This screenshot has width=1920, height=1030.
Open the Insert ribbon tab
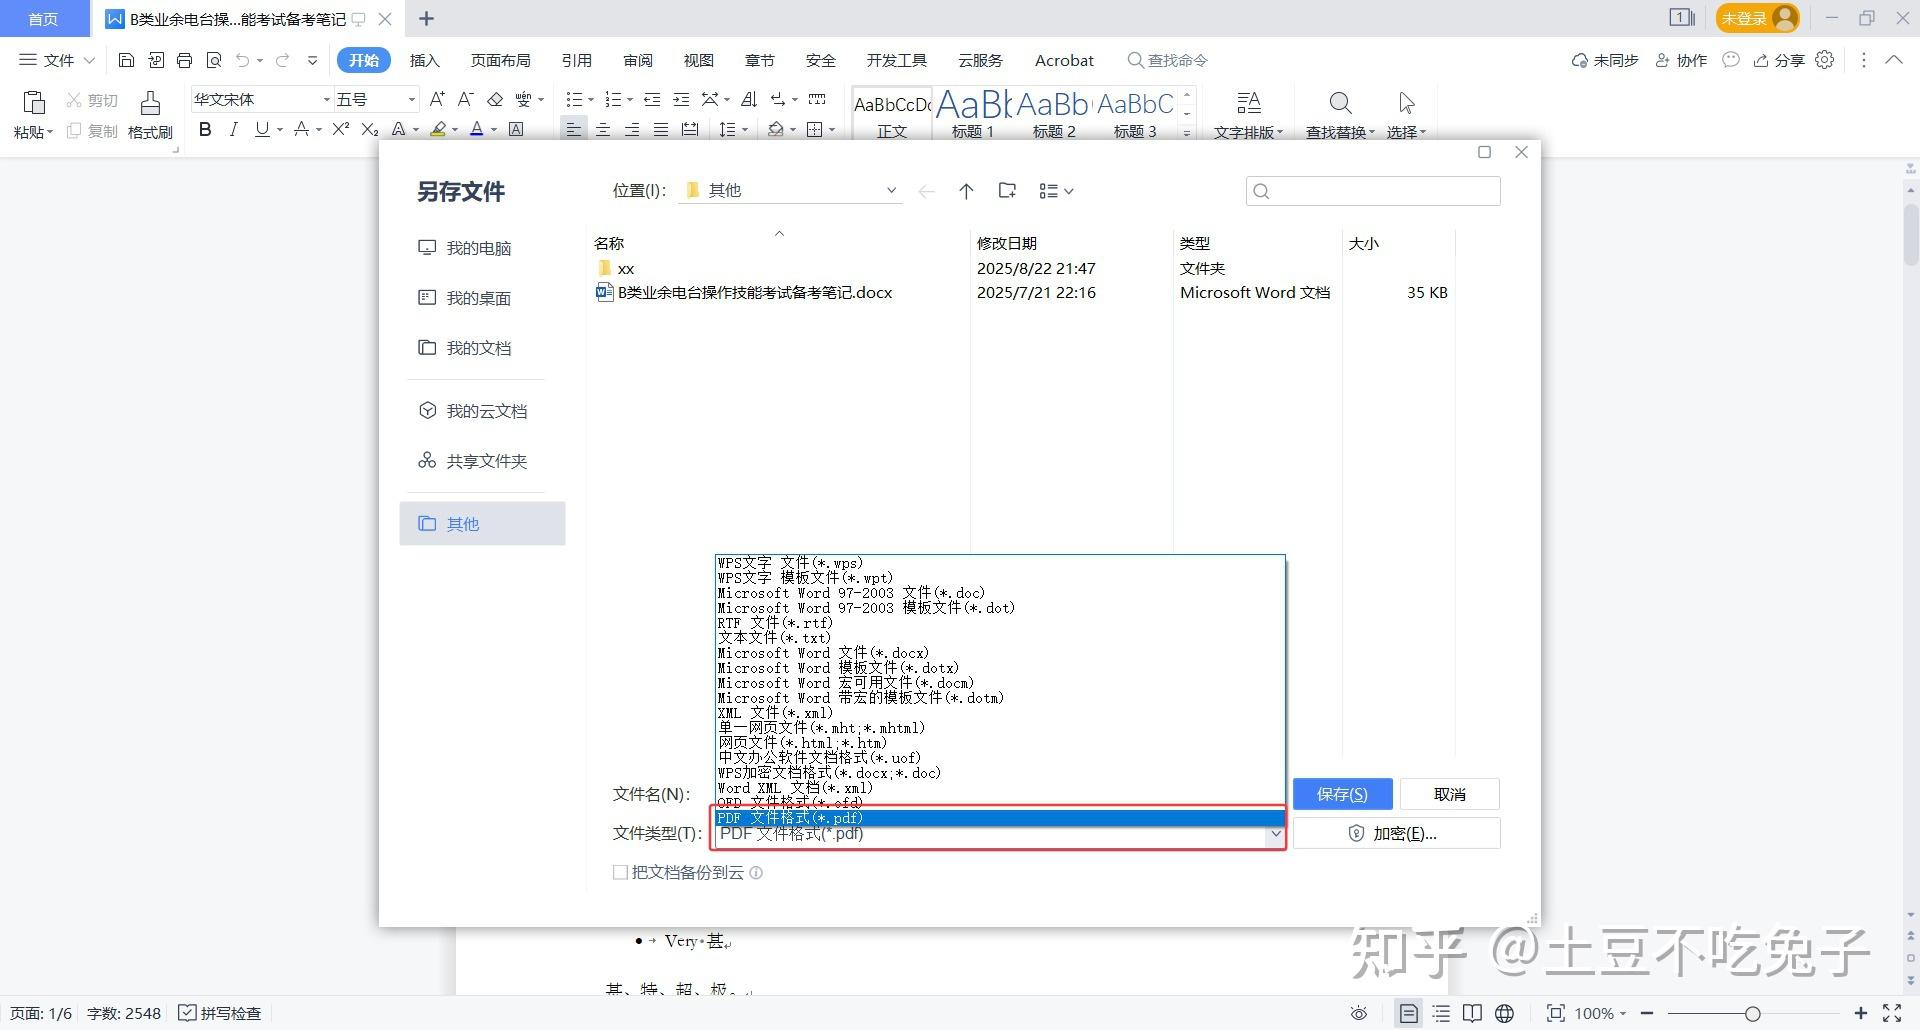424,60
